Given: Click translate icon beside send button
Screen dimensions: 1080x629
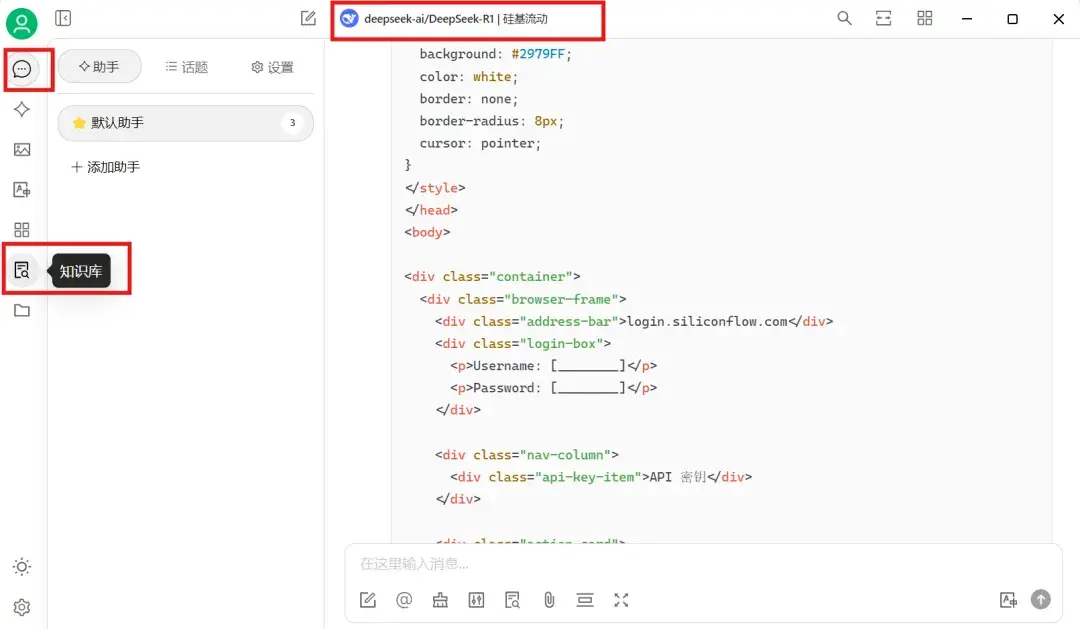Looking at the screenshot, I should pyautogui.click(x=1008, y=600).
